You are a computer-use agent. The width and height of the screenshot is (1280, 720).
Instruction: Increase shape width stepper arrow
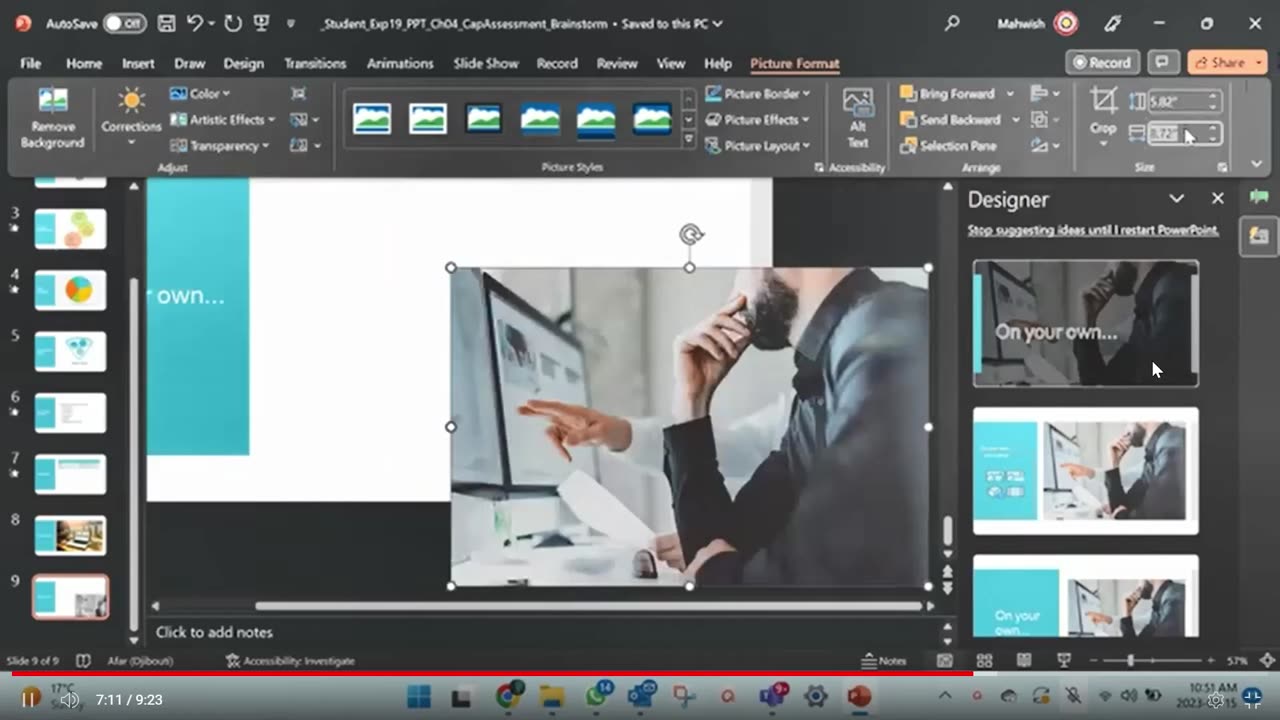pos(1212,128)
